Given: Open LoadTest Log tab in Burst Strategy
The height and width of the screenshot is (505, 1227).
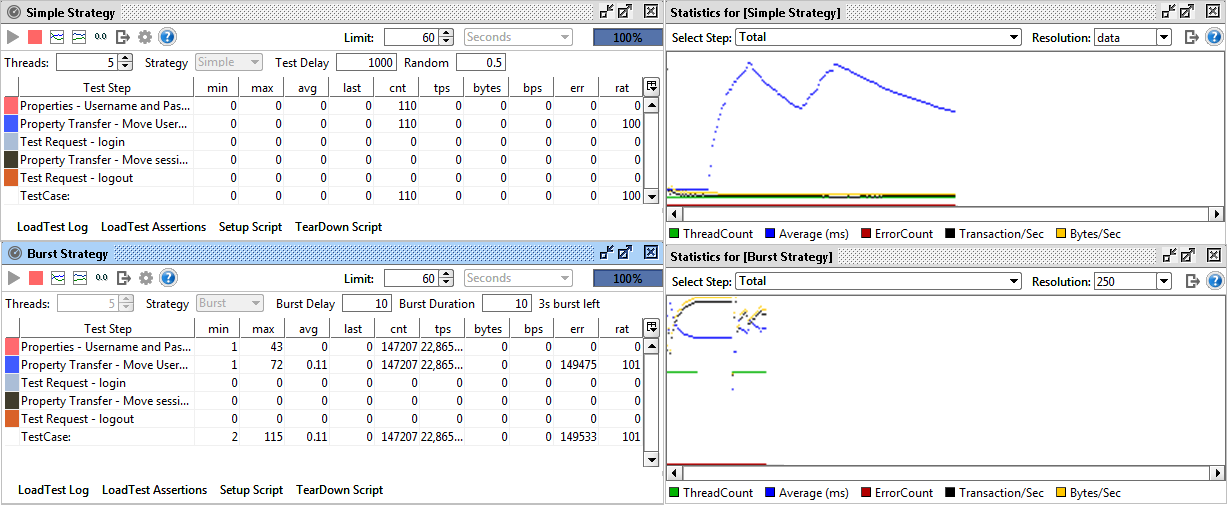Looking at the screenshot, I should click(x=53, y=490).
